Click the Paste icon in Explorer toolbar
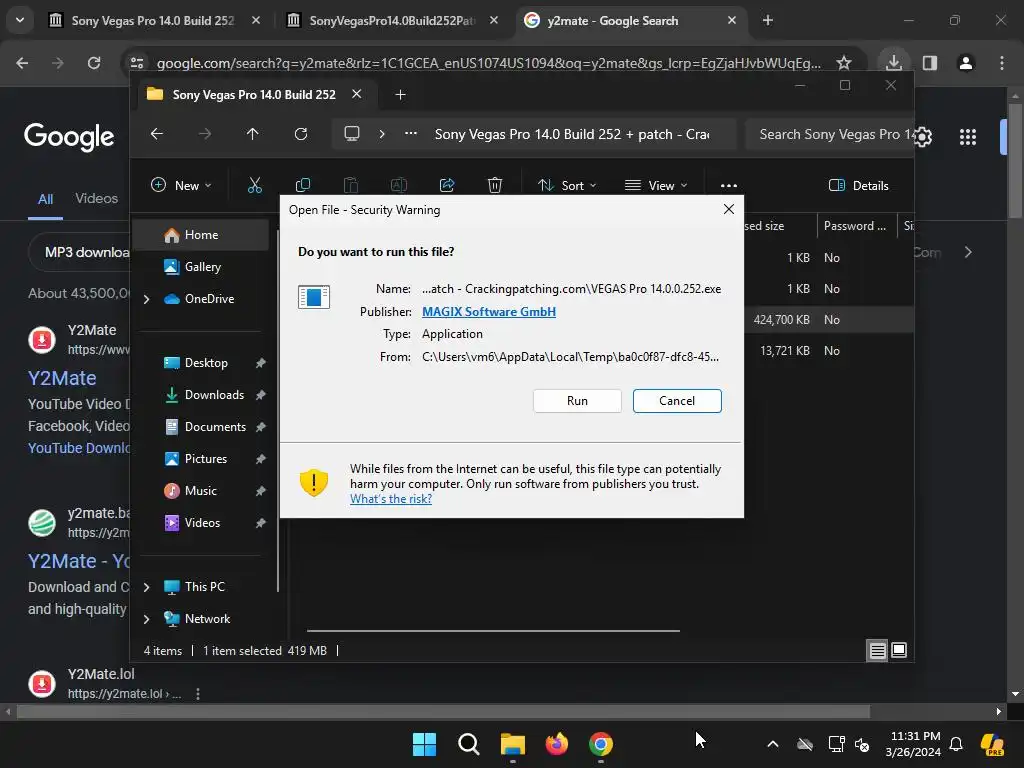The image size is (1024, 768). (x=351, y=185)
